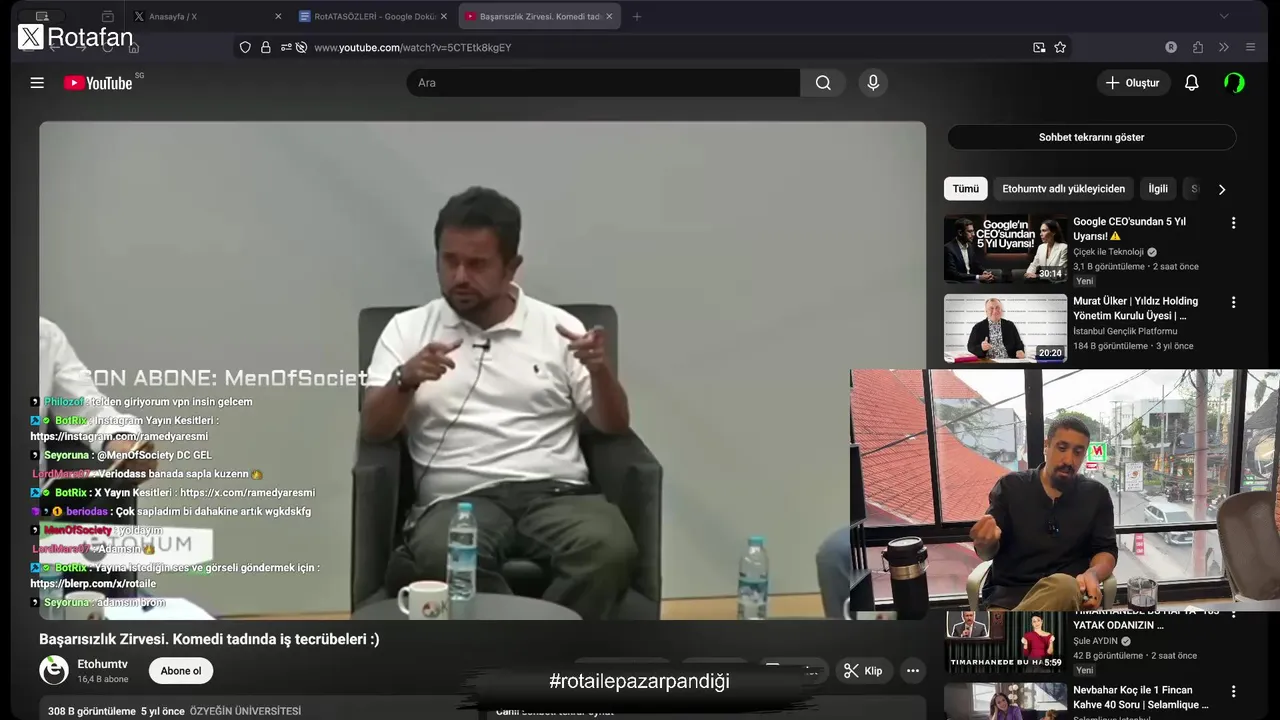Bookmark this page with the star icon

point(1060,47)
